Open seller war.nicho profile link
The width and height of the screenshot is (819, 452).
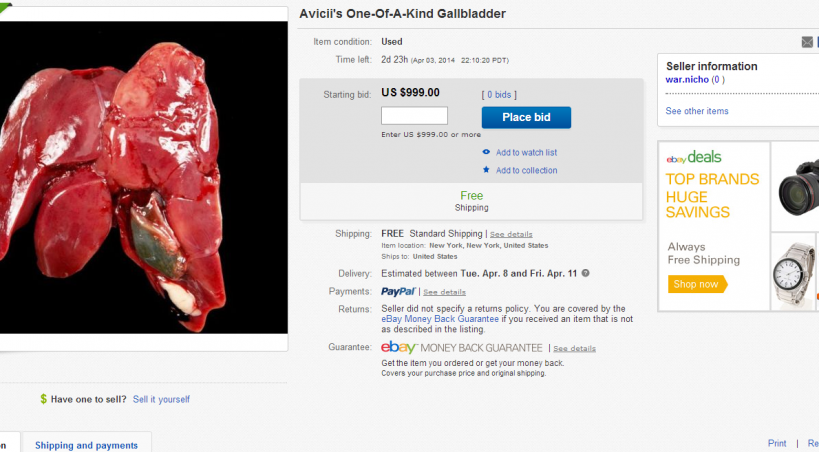687,80
